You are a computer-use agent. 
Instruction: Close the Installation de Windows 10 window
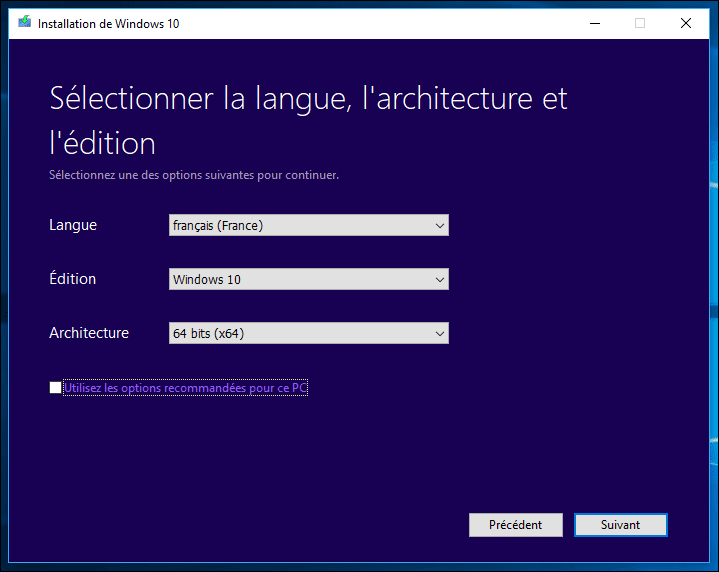tap(686, 23)
